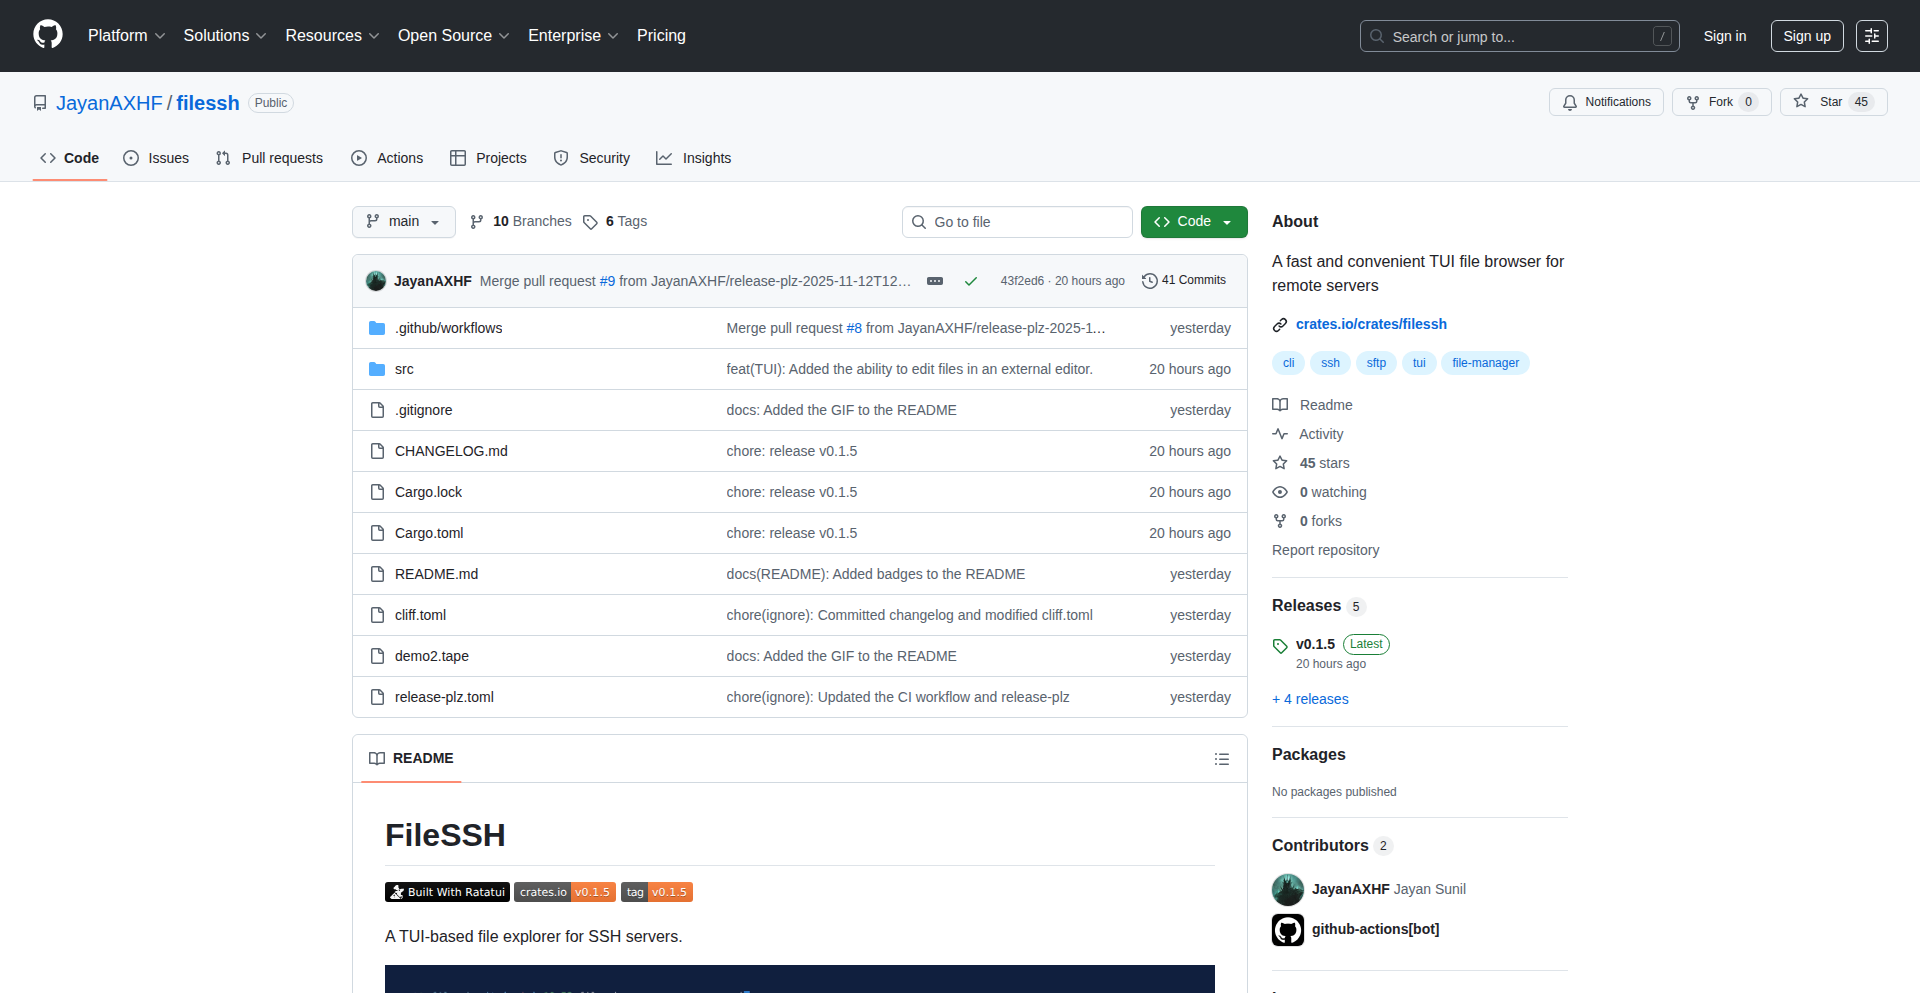The width and height of the screenshot is (1920, 993).
Task: Open the src folder
Action: (x=404, y=369)
